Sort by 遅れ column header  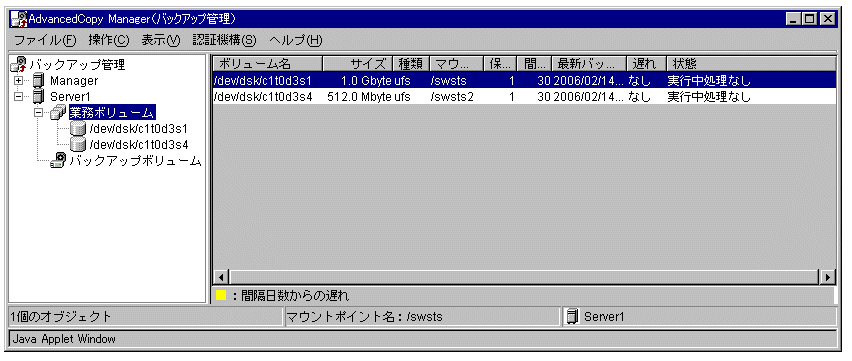646,64
